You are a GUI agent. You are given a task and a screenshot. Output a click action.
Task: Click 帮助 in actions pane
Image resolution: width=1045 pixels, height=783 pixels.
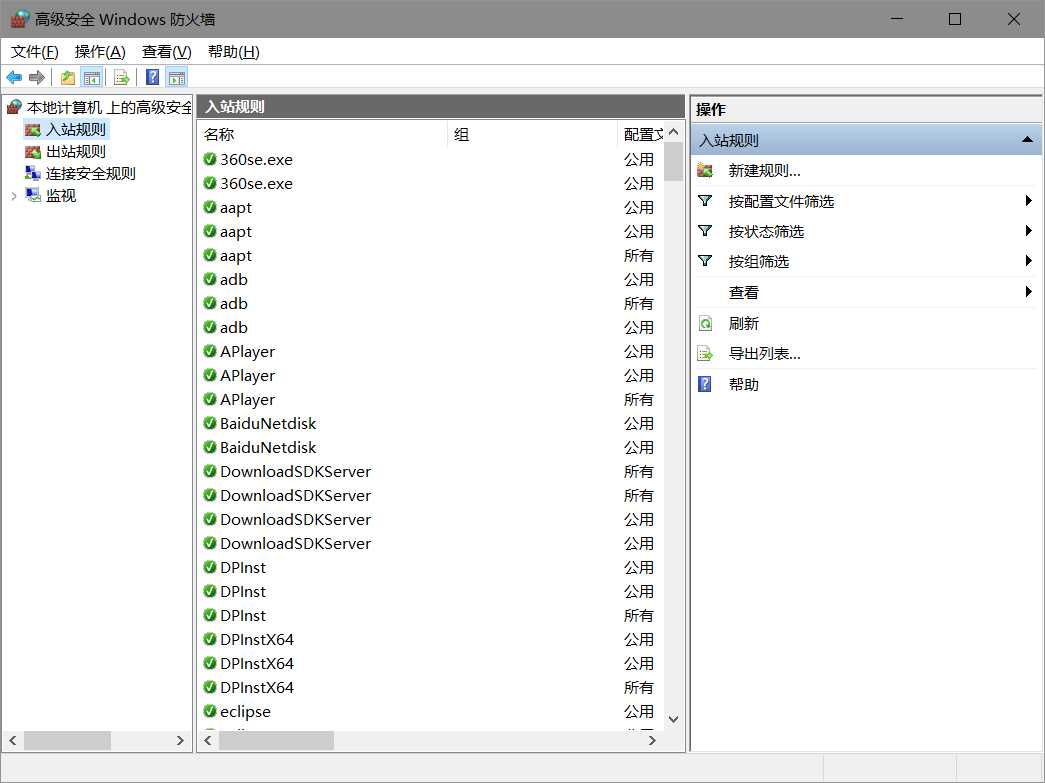point(743,384)
